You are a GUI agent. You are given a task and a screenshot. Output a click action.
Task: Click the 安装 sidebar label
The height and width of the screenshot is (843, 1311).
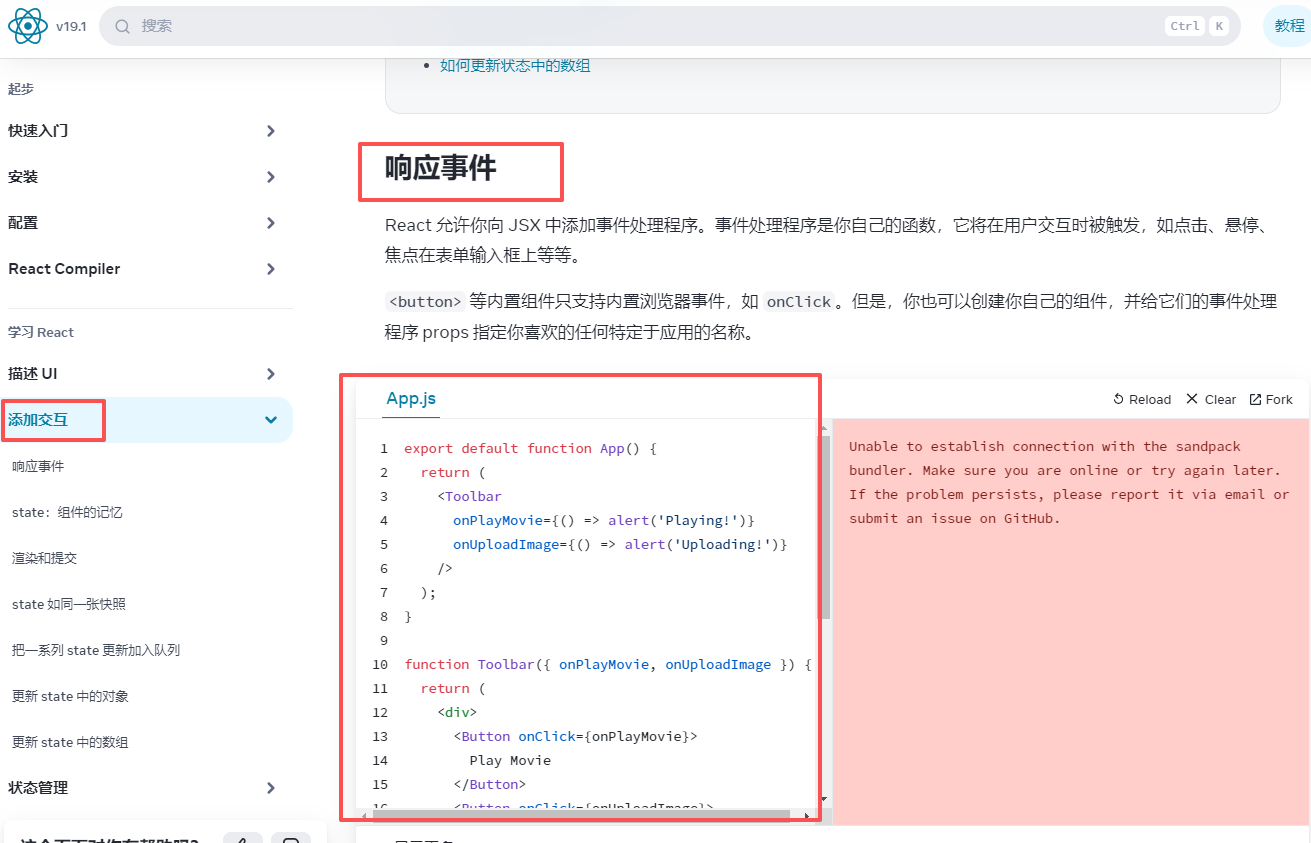23,177
